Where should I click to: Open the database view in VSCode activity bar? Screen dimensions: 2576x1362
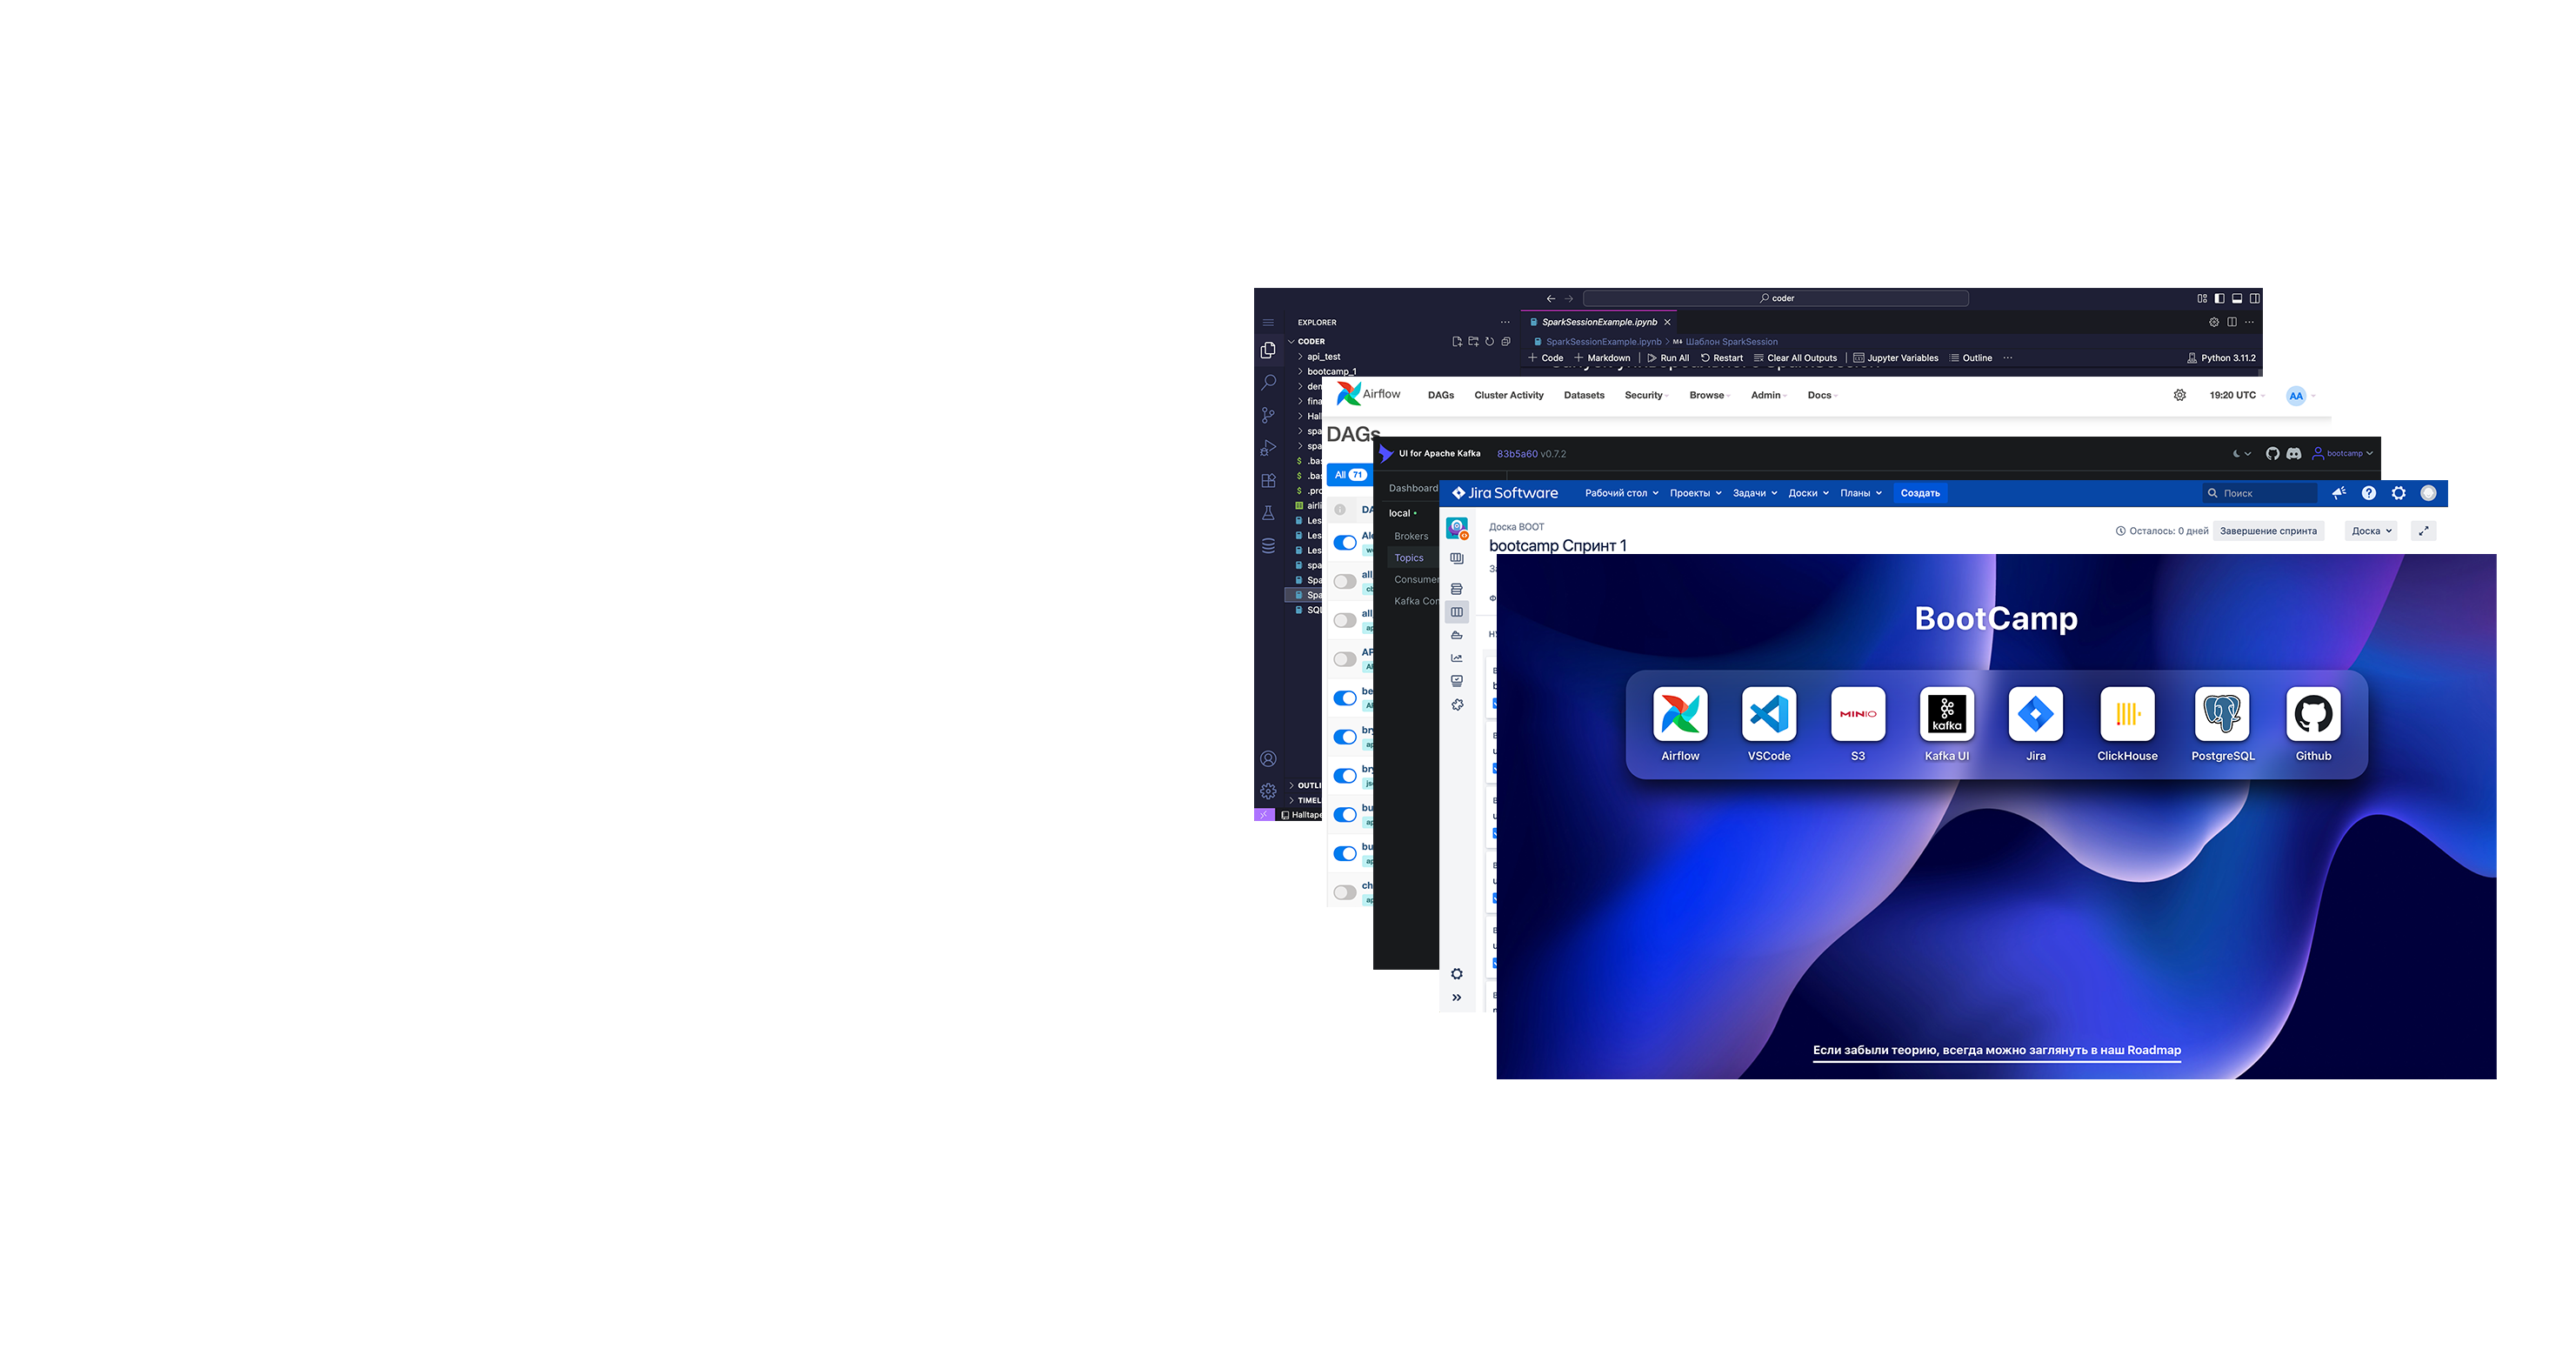click(1268, 546)
